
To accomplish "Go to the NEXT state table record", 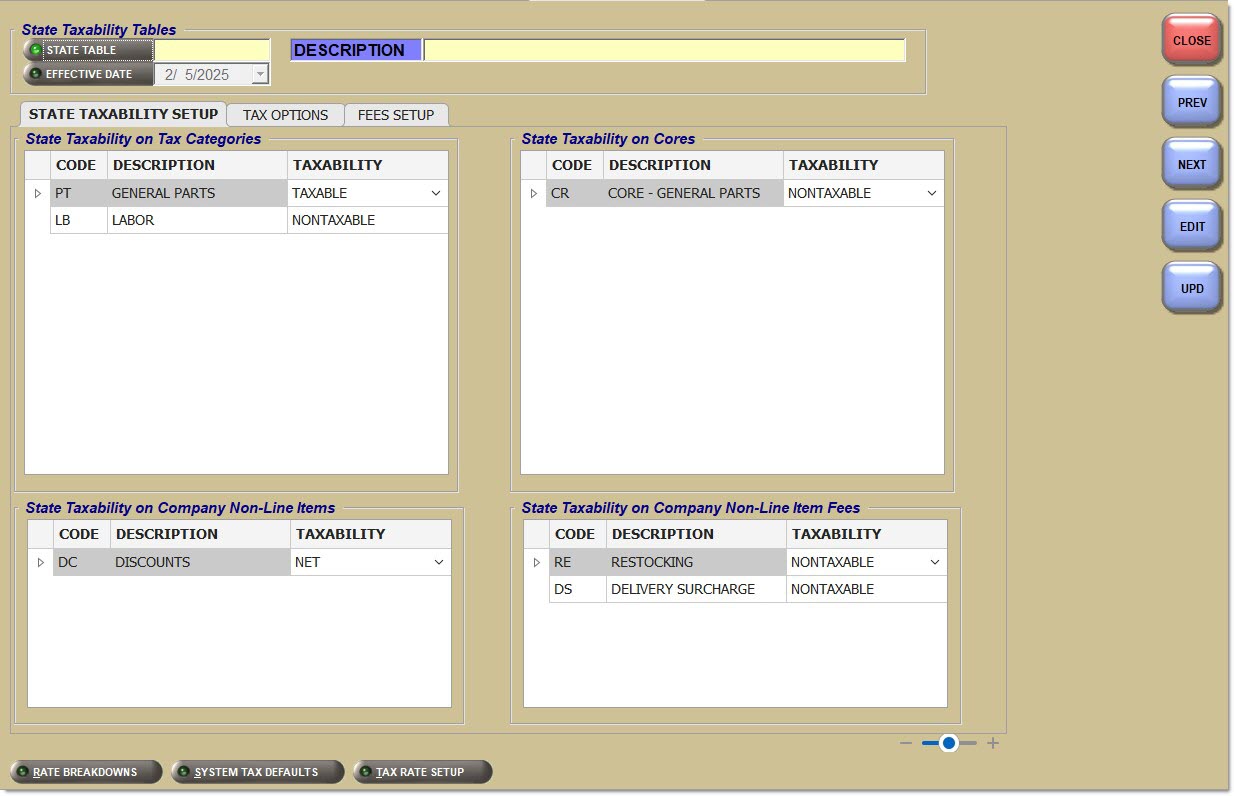I will (x=1192, y=165).
